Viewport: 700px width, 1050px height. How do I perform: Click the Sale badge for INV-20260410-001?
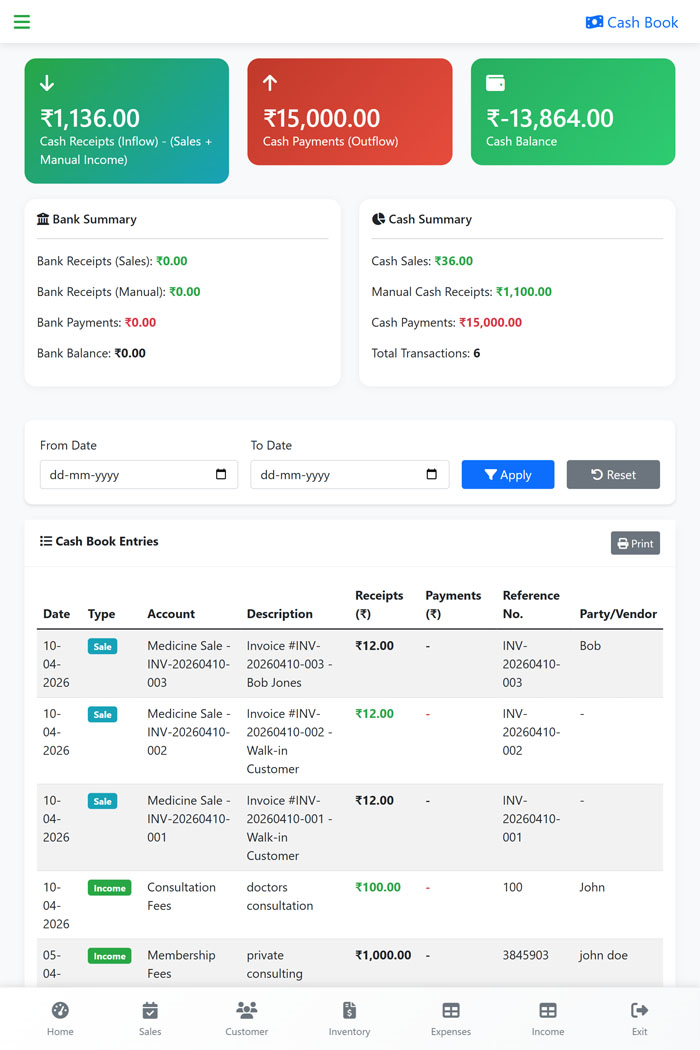(x=102, y=801)
